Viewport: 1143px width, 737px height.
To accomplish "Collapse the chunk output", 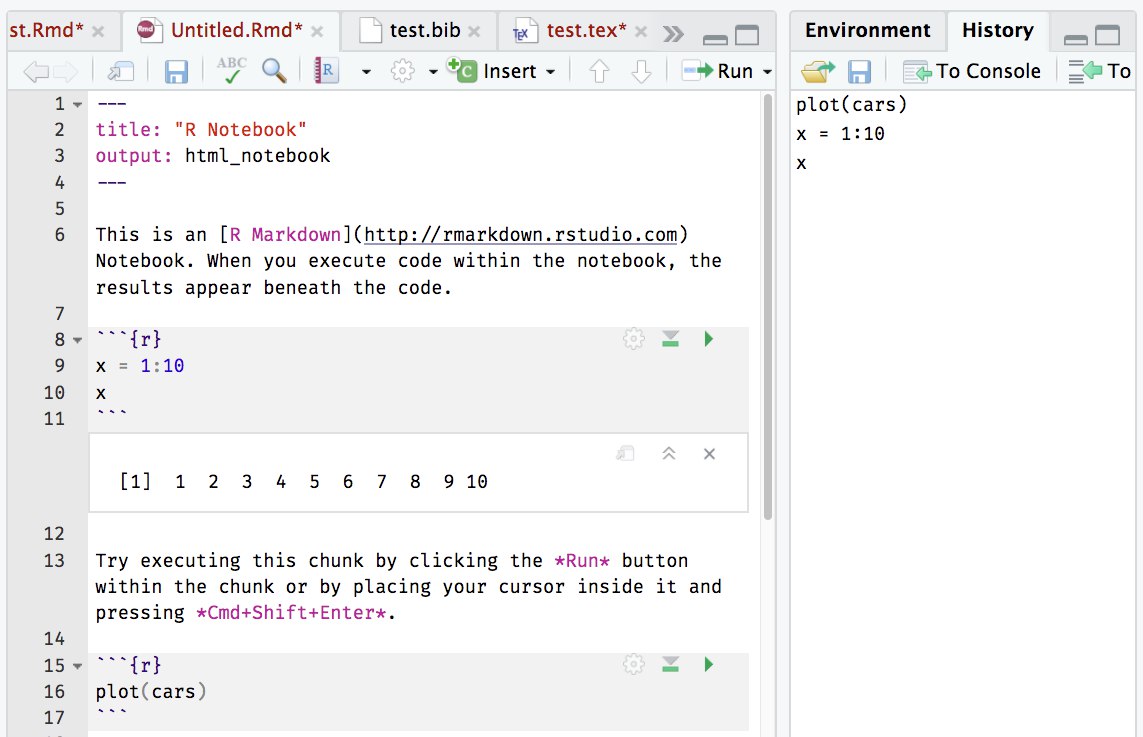I will 668,453.
